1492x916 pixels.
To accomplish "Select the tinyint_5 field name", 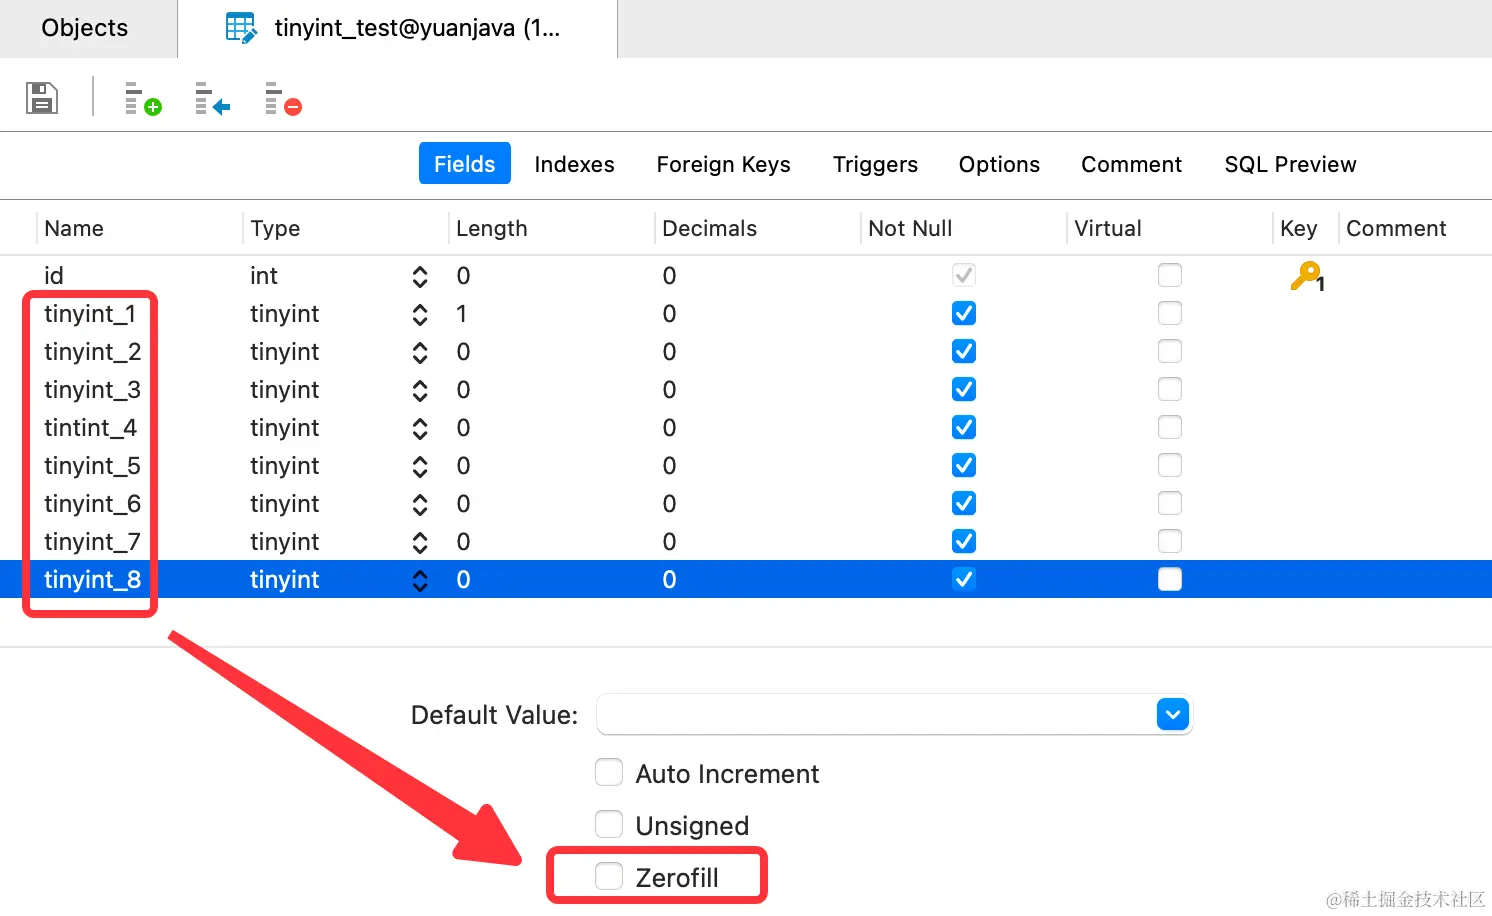I will tap(92, 466).
